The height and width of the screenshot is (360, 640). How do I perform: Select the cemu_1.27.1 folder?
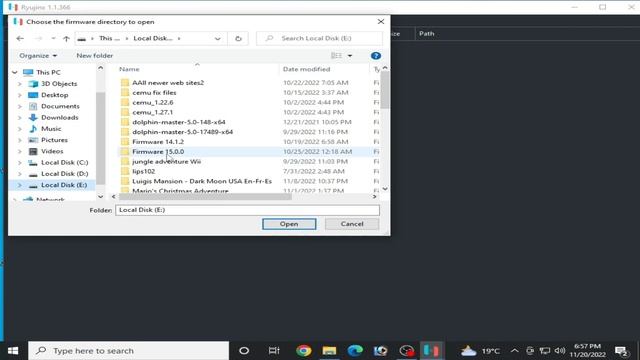[152, 112]
